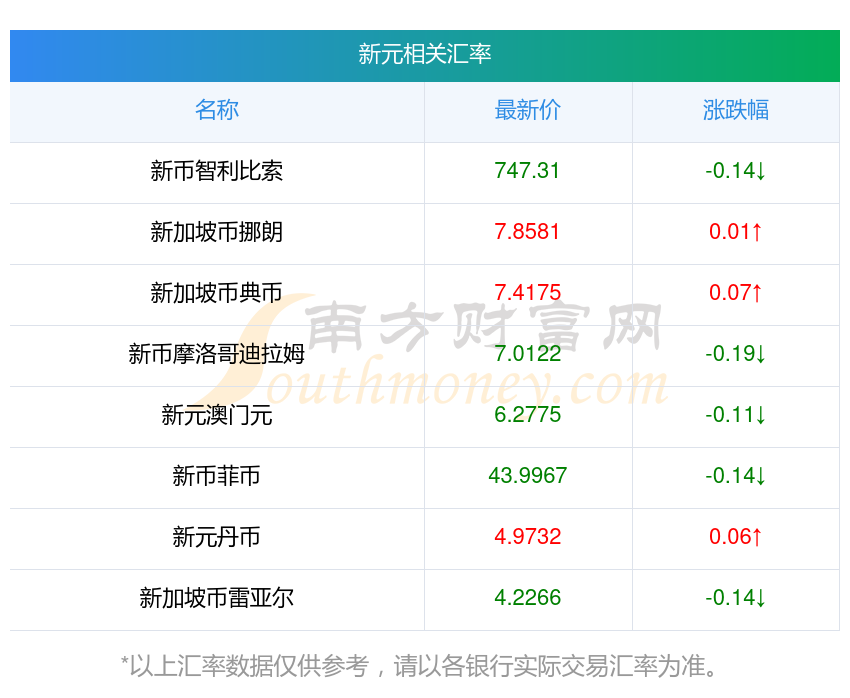Click the price value 4.2266
850x698 pixels.
527,598
